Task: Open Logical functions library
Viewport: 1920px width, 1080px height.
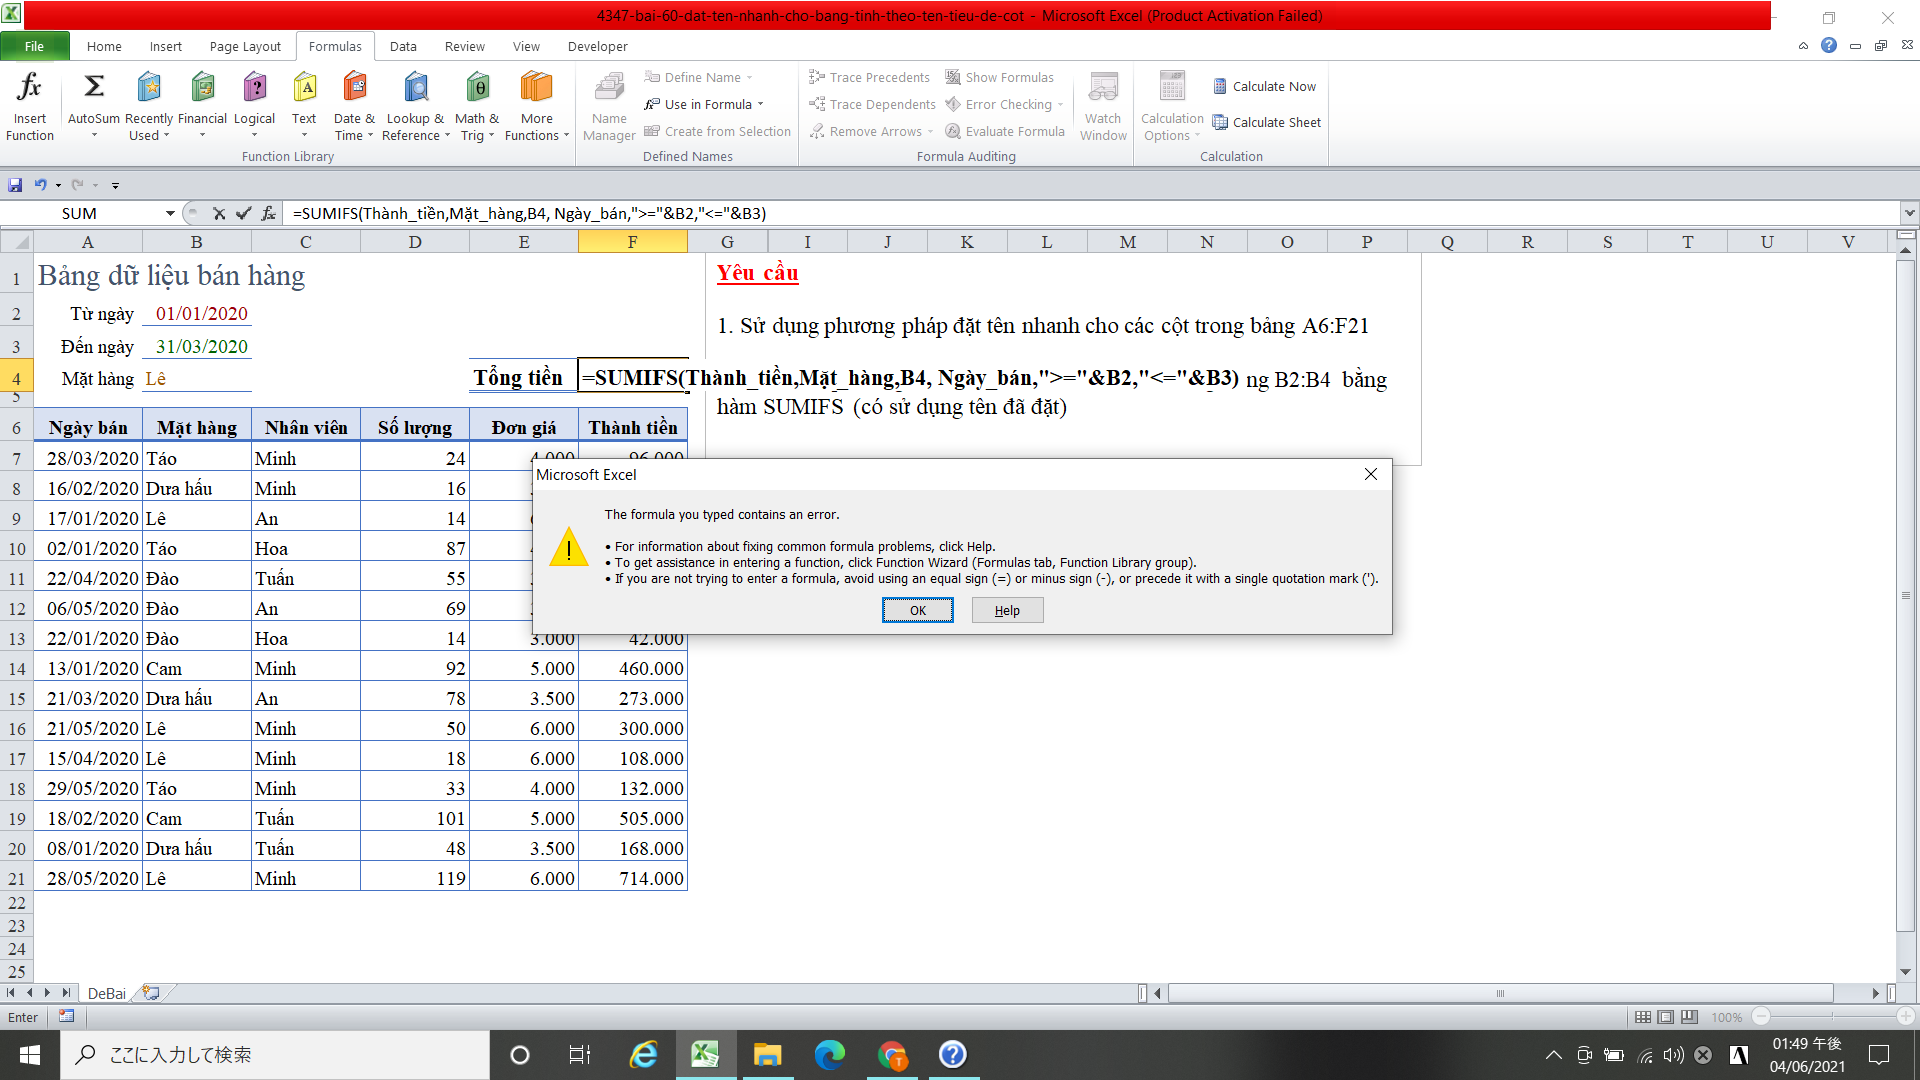Action: [x=254, y=106]
